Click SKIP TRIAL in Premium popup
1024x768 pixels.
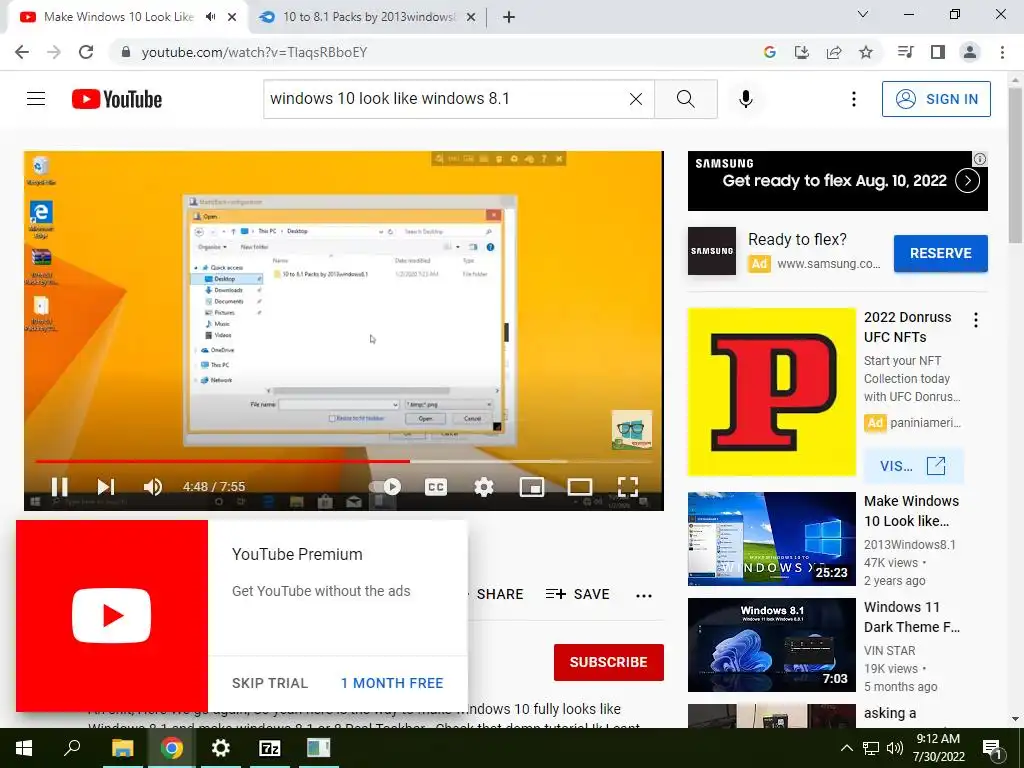click(x=270, y=683)
